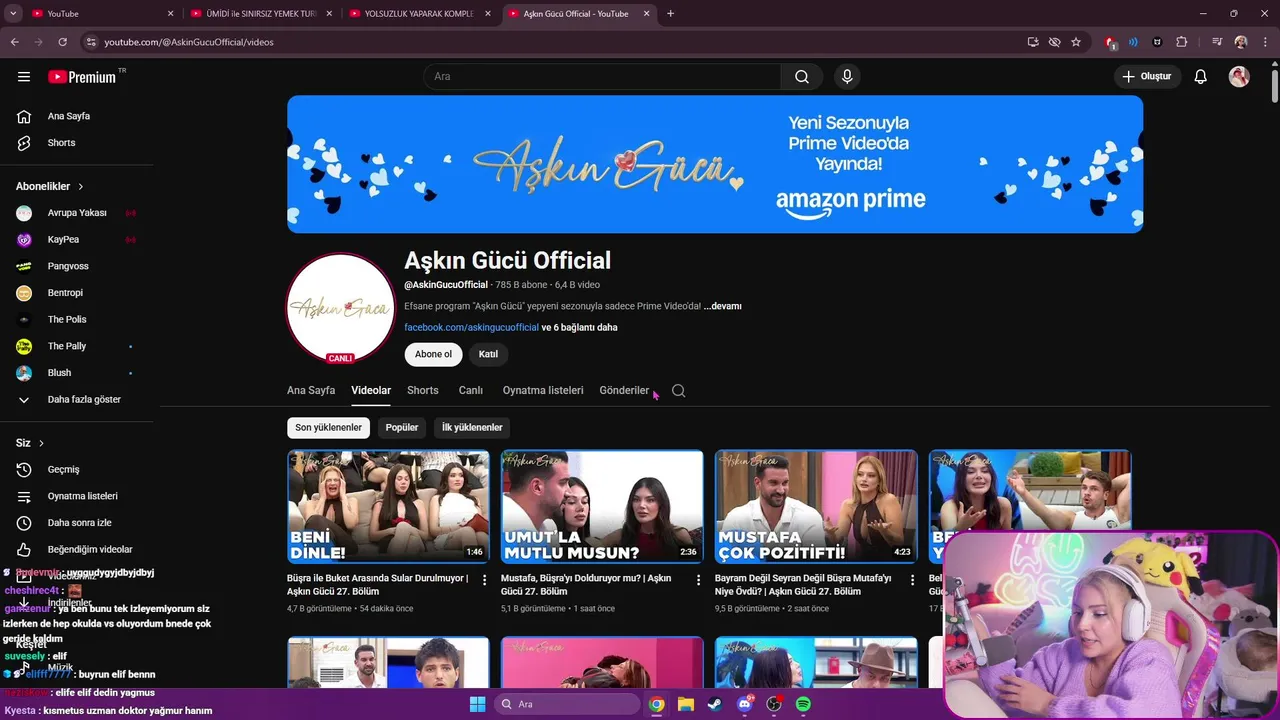The width and height of the screenshot is (1280, 720).
Task: Open ve 6 bağlantı daha links
Action: (x=580, y=327)
